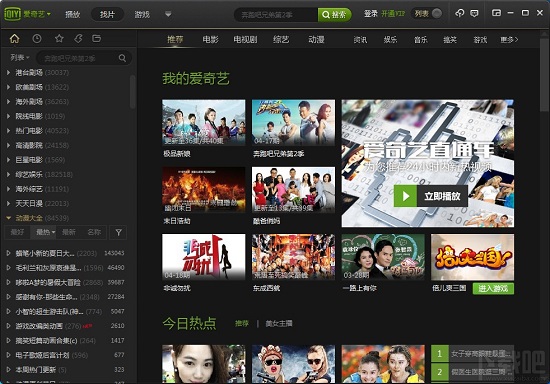Click the magnifier icon in the sidebar search
The image size is (550, 384).
[122, 58]
